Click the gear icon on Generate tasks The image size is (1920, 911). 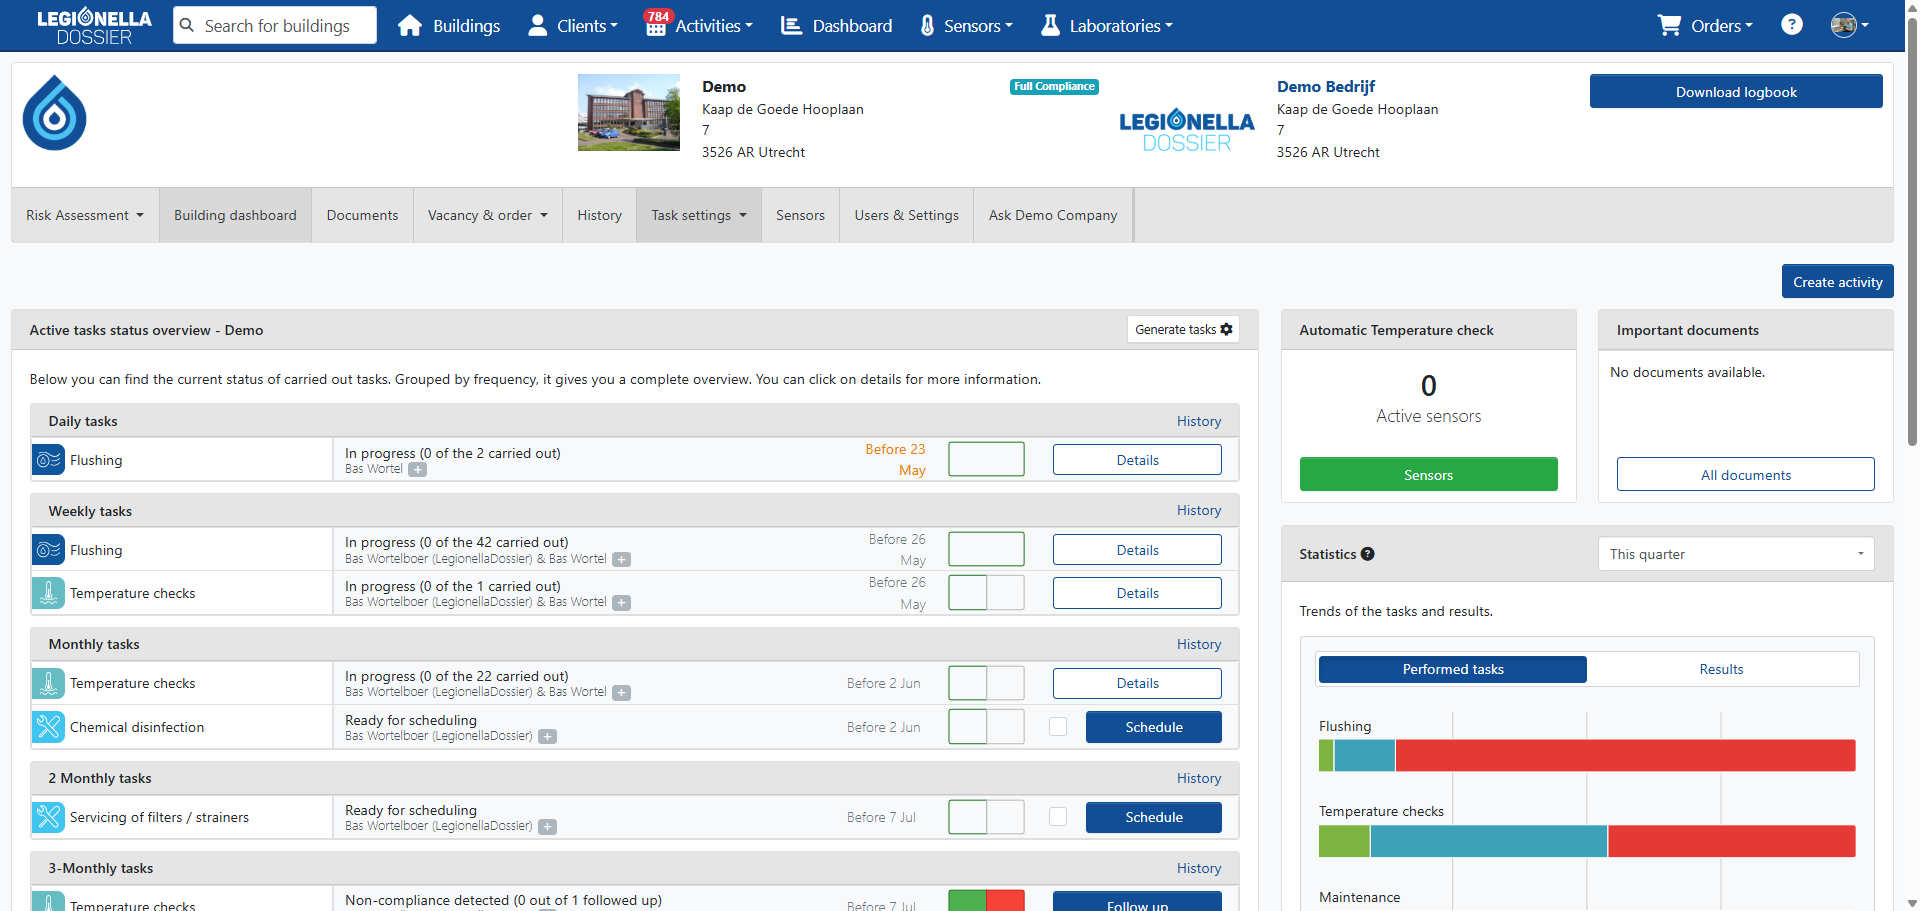[x=1227, y=329]
